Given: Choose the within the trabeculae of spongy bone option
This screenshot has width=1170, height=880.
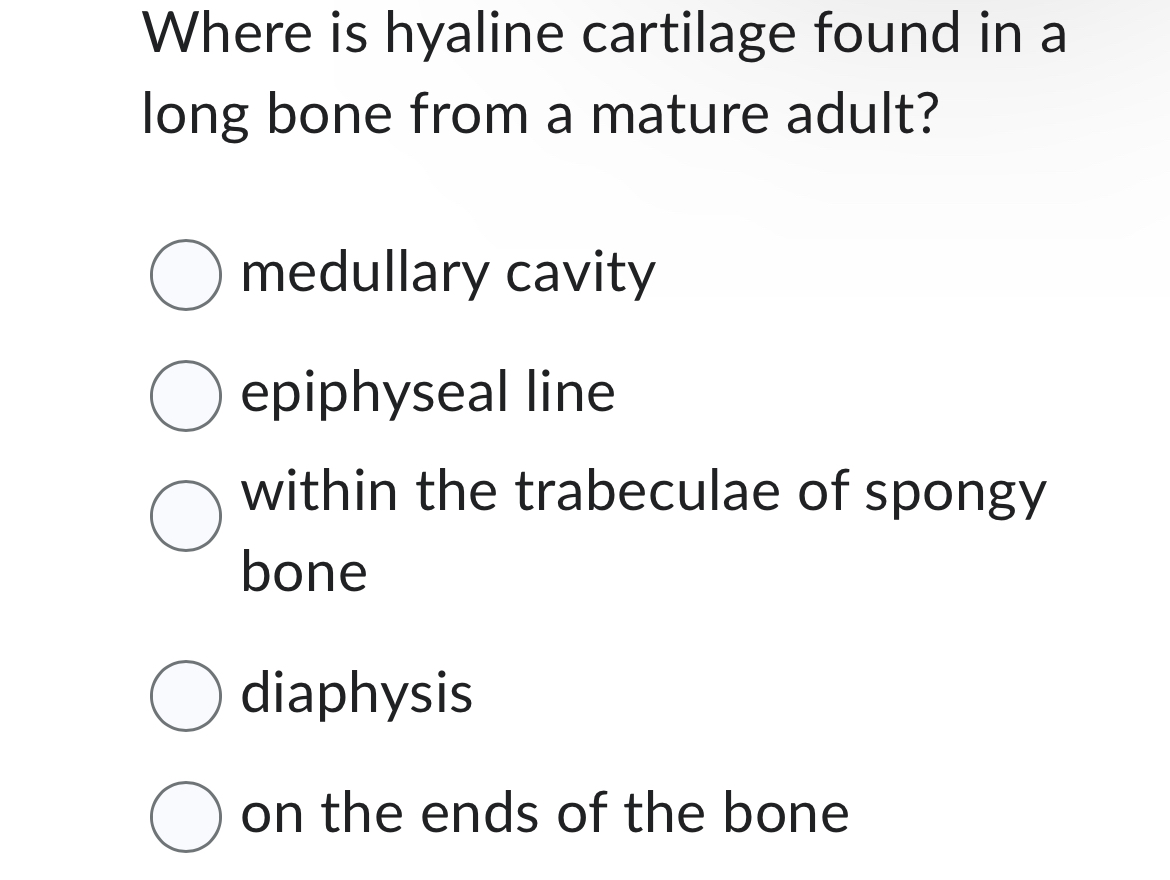Looking at the screenshot, I should [185, 516].
